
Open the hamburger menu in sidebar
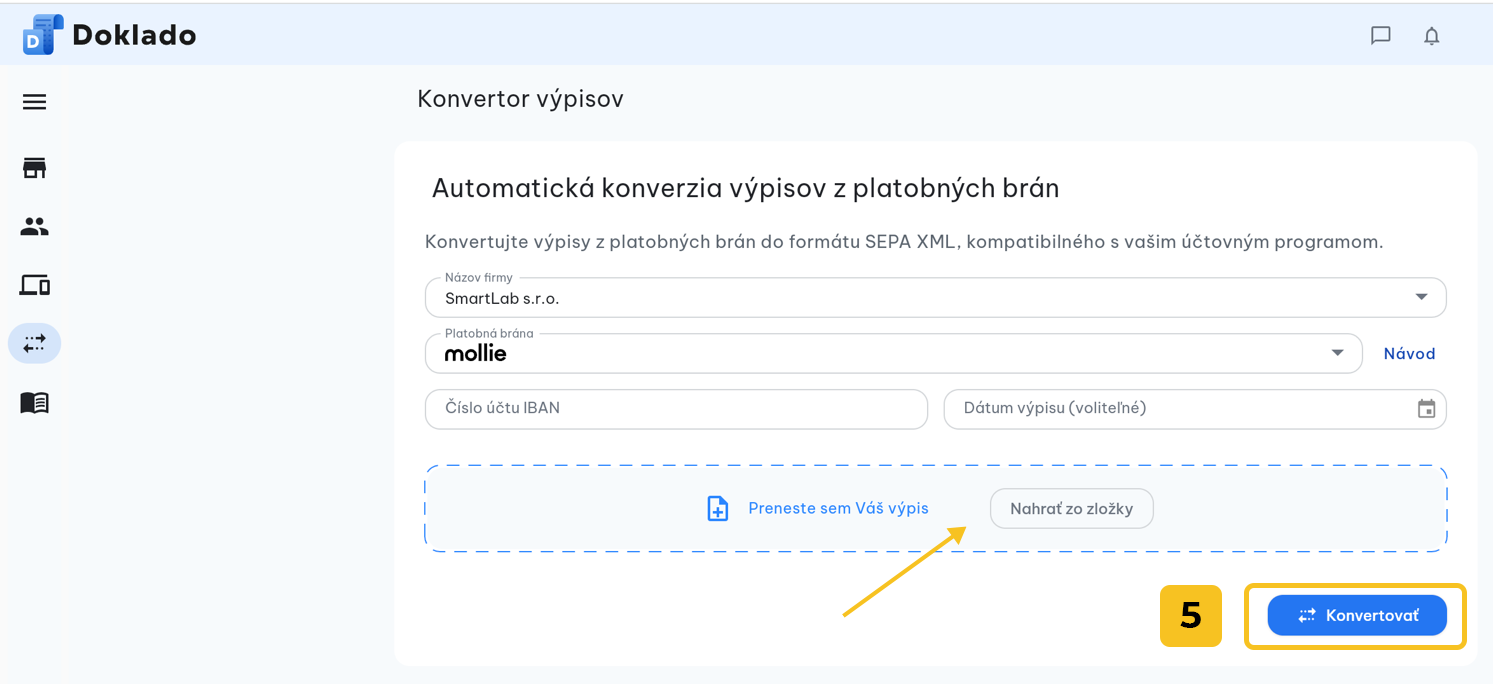click(34, 102)
